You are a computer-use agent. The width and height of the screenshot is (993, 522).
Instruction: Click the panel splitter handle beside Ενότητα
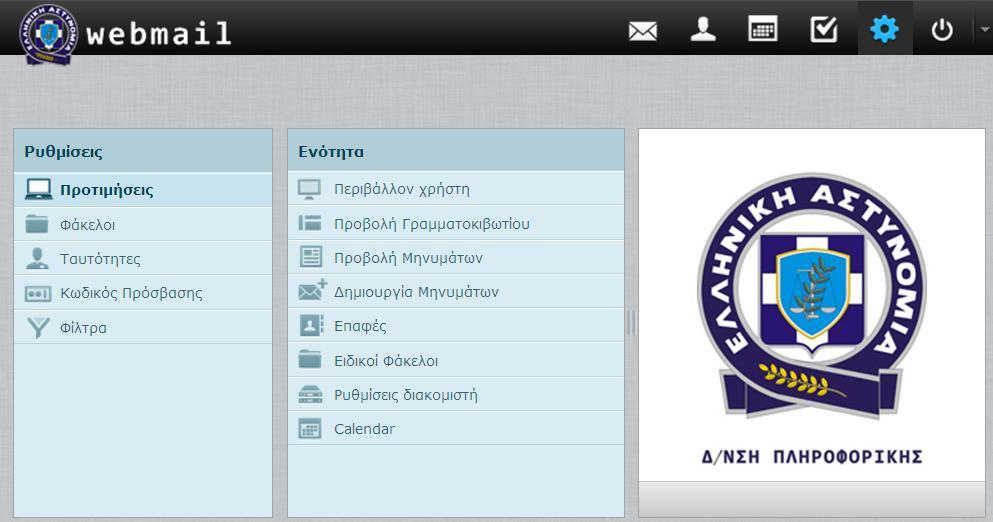[631, 323]
